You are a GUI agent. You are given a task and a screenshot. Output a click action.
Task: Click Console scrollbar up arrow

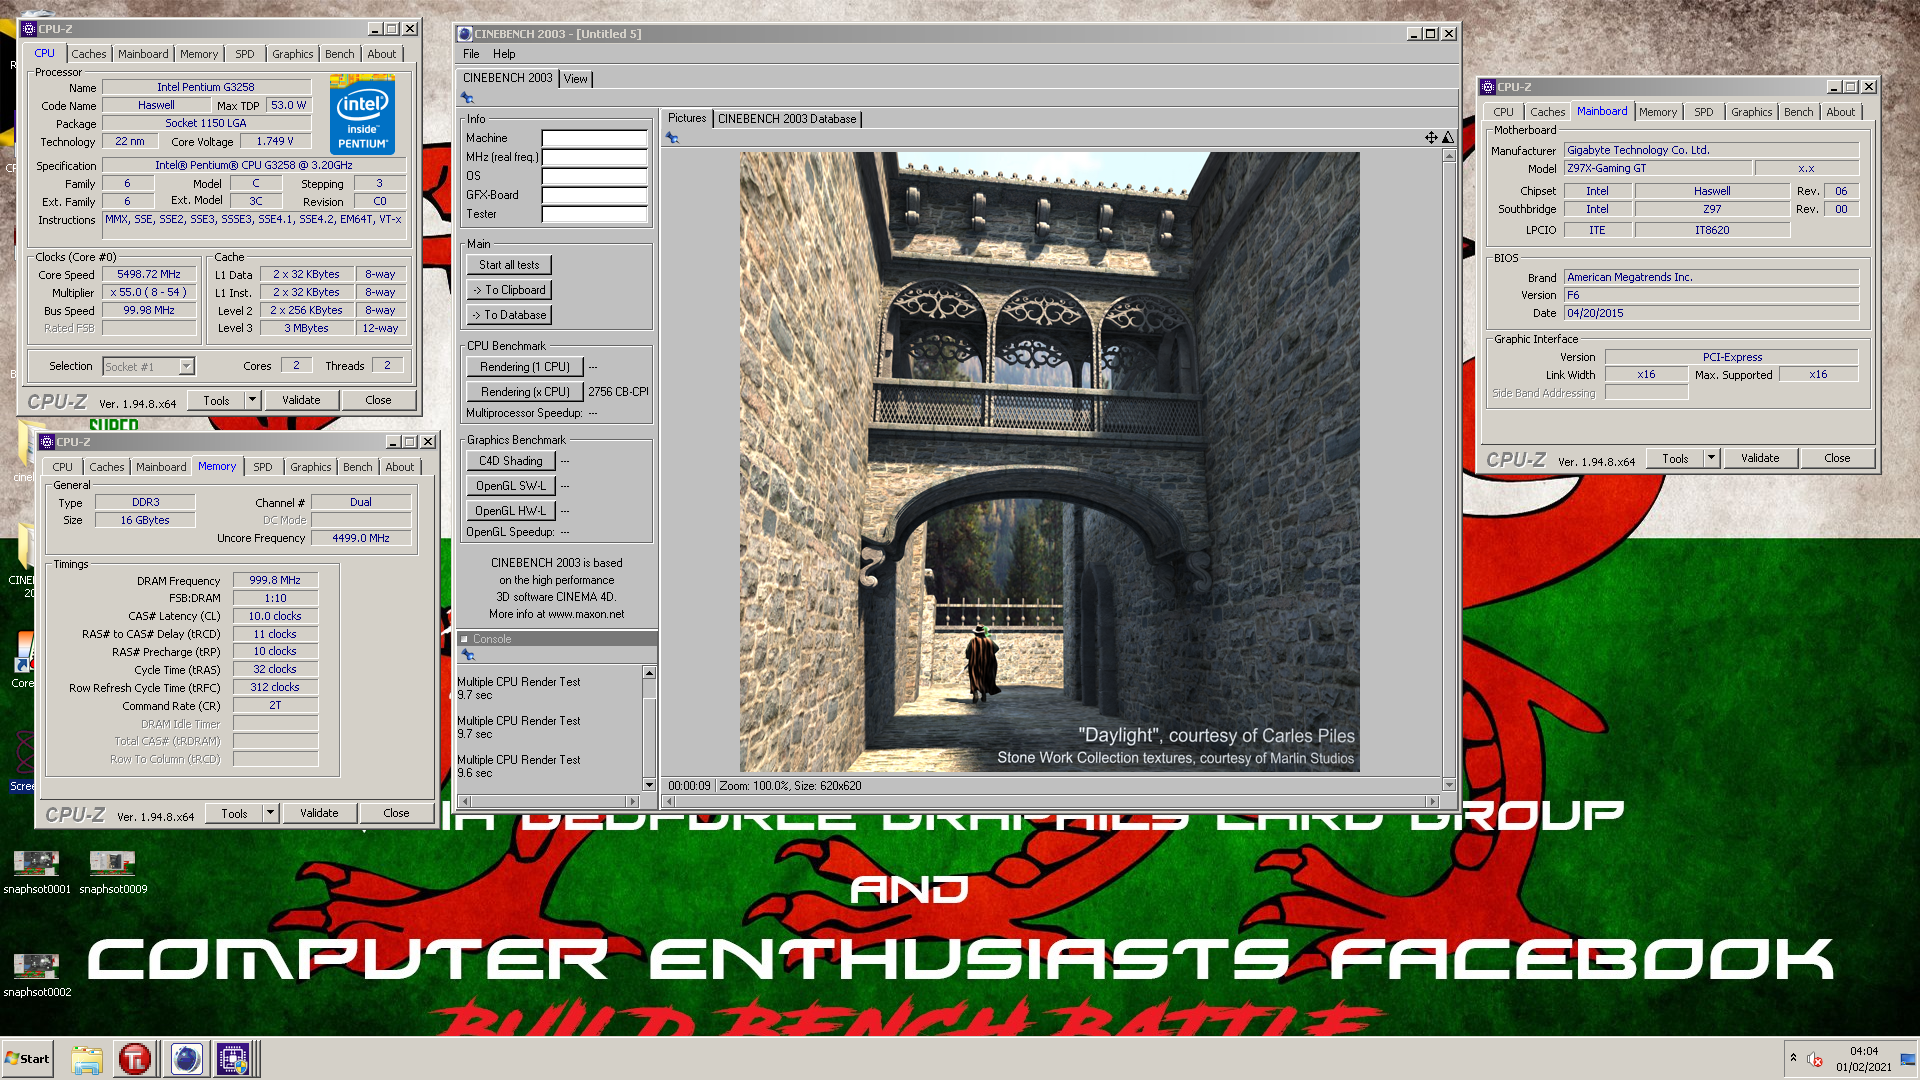(649, 673)
